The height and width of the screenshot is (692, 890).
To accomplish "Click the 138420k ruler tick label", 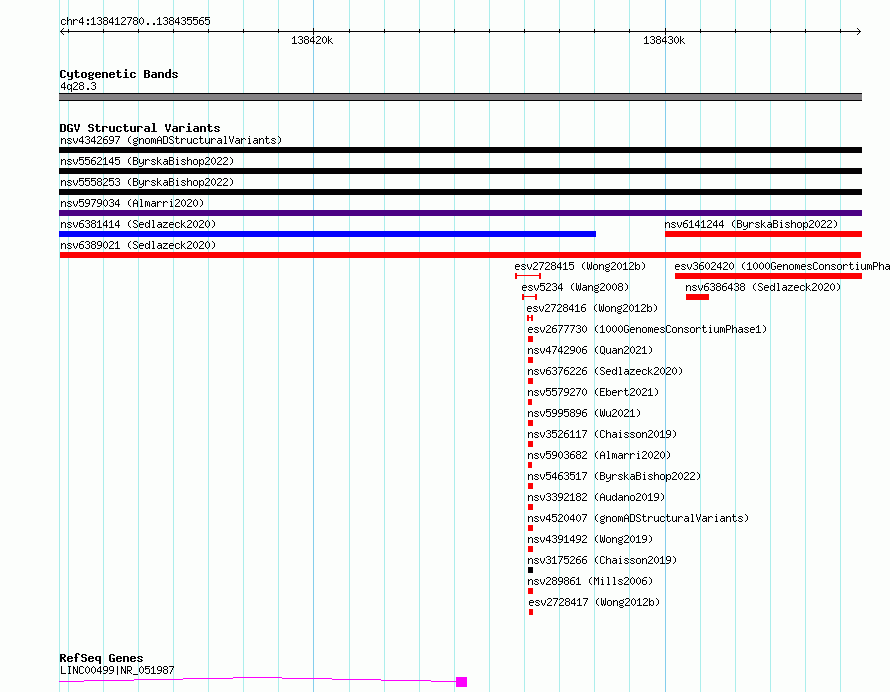I will pos(312,40).
